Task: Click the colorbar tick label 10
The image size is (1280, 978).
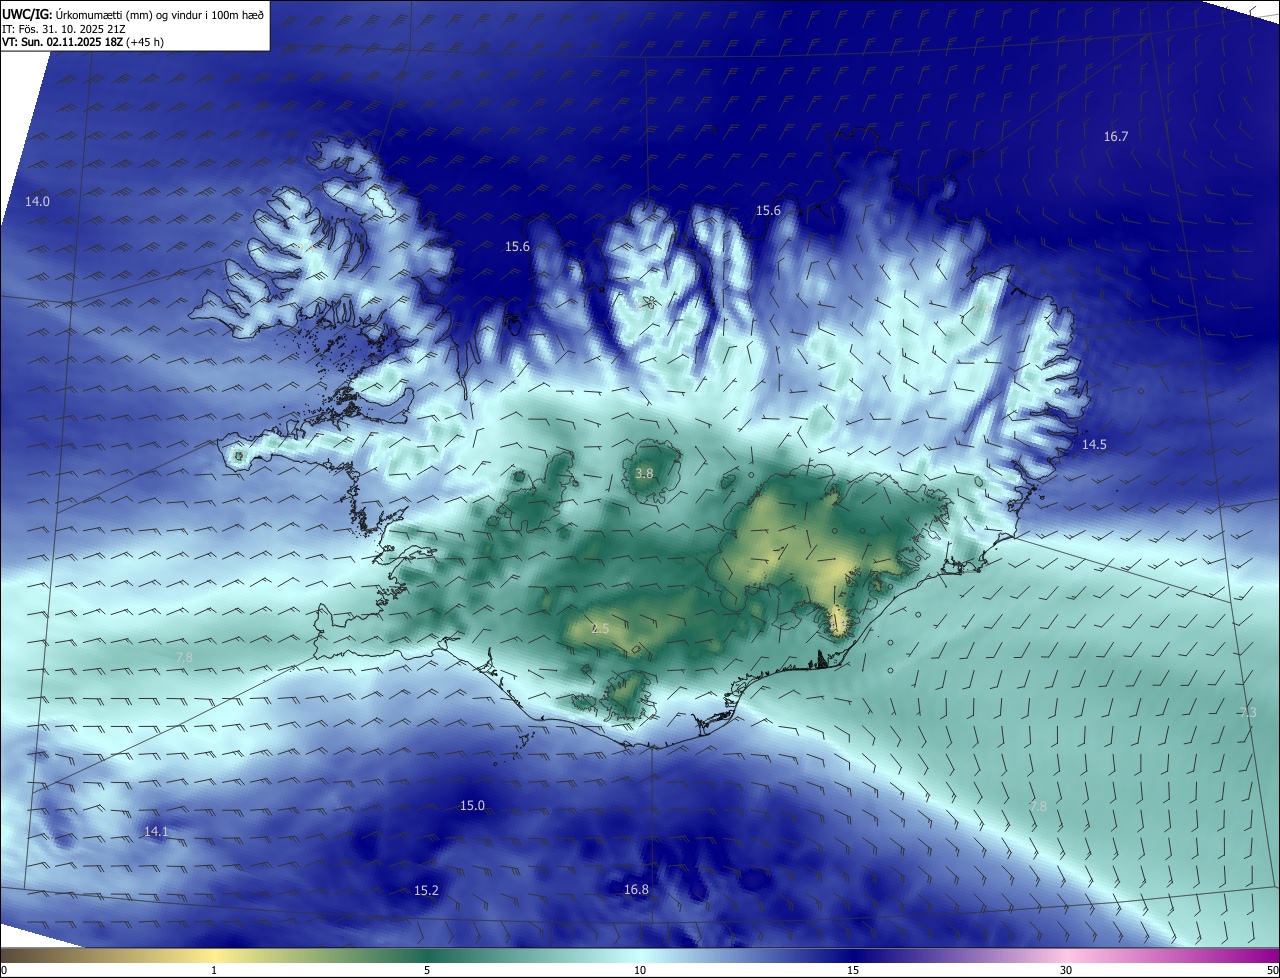Action: tap(640, 971)
